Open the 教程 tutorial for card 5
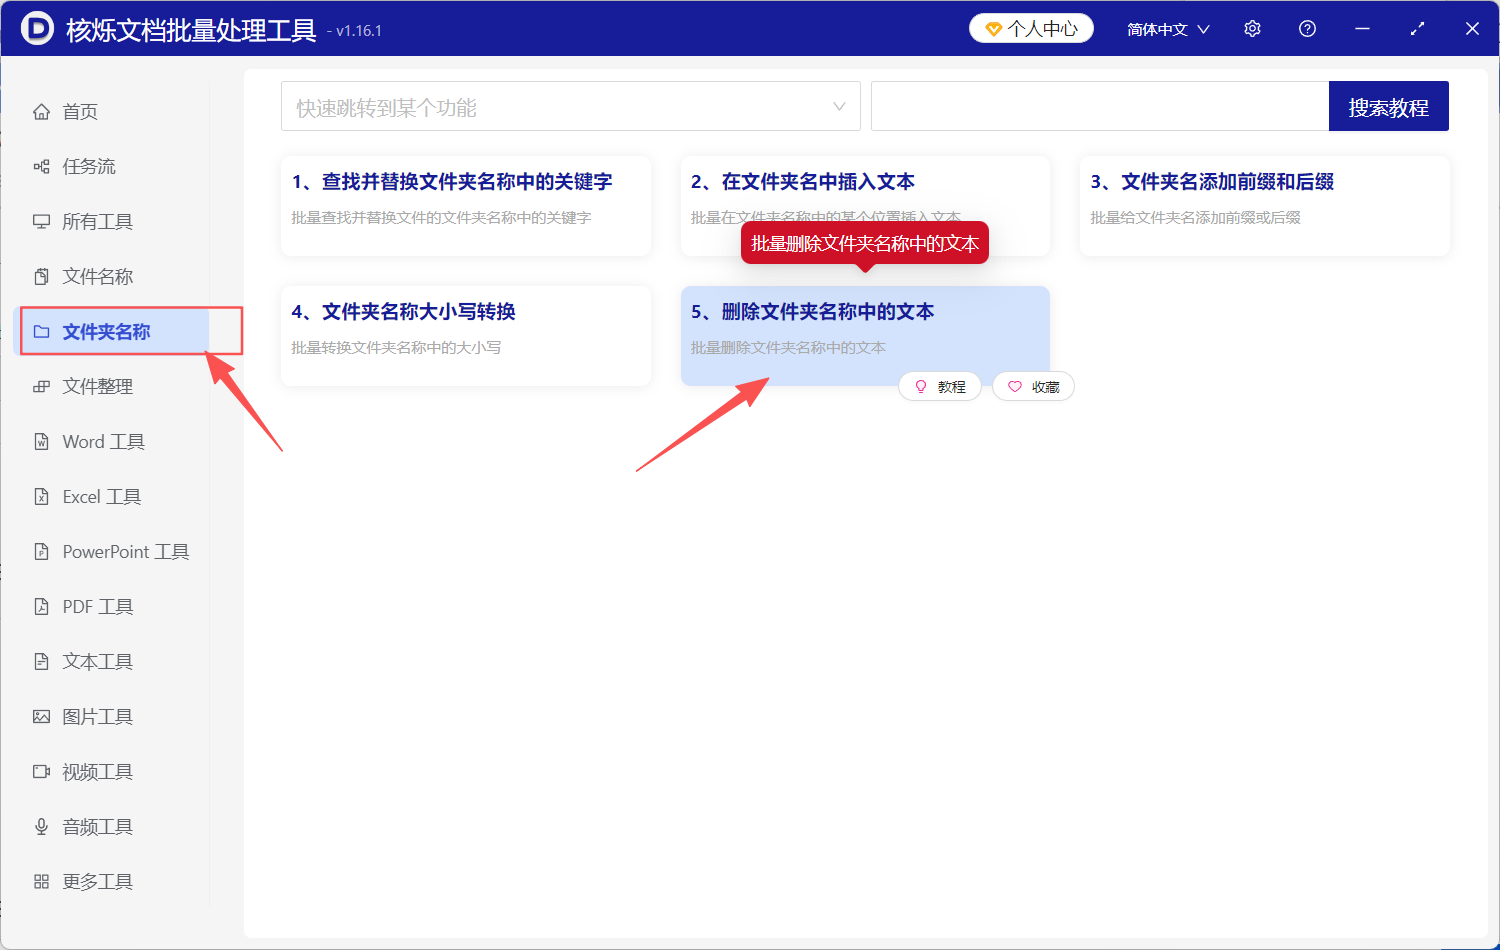Screen dimensions: 1500x950 coord(940,386)
